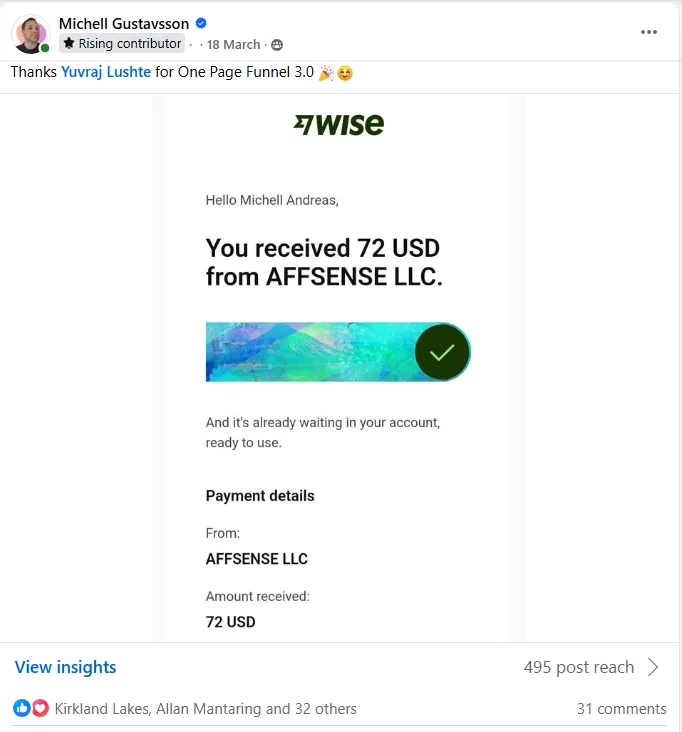The height and width of the screenshot is (732, 682).
Task: Click the red heart reaction icon
Action: point(40,708)
